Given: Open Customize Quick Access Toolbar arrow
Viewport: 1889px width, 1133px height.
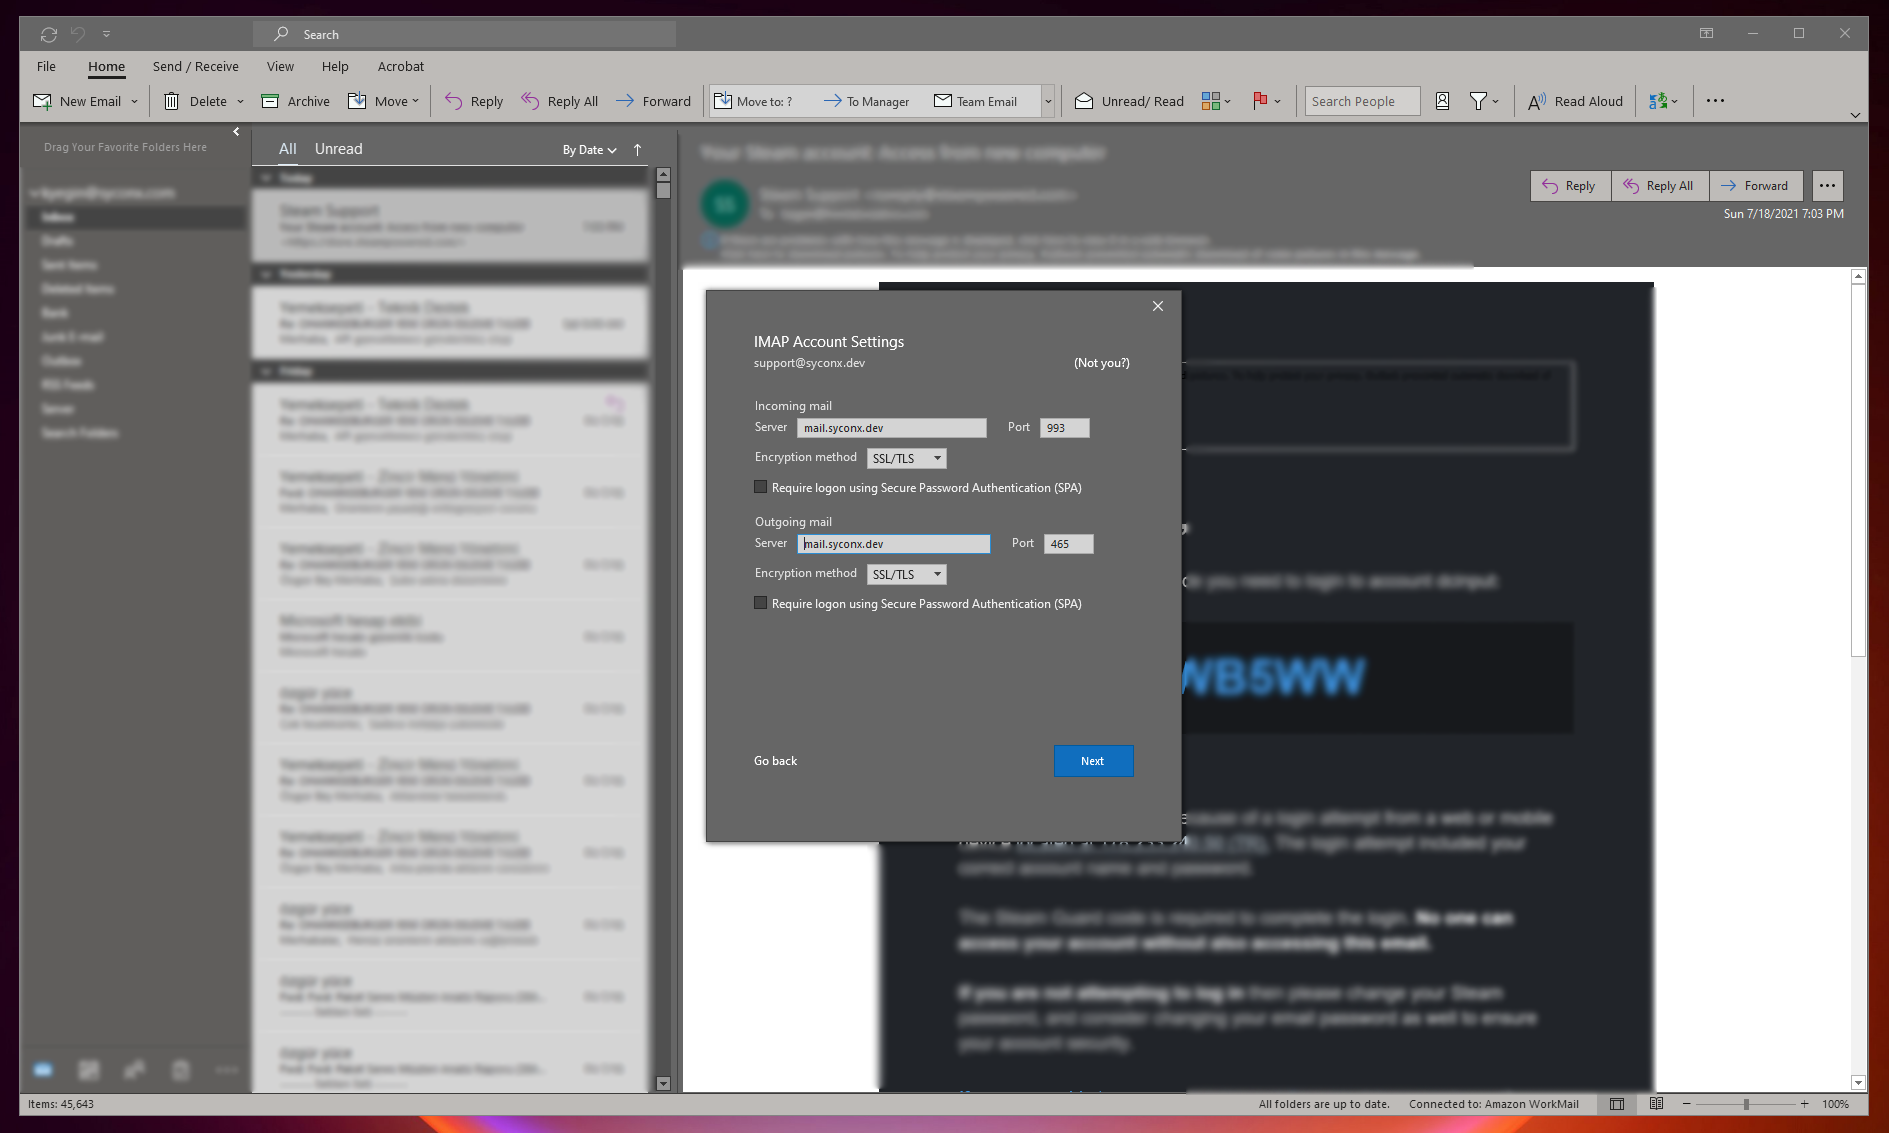Looking at the screenshot, I should 106,34.
